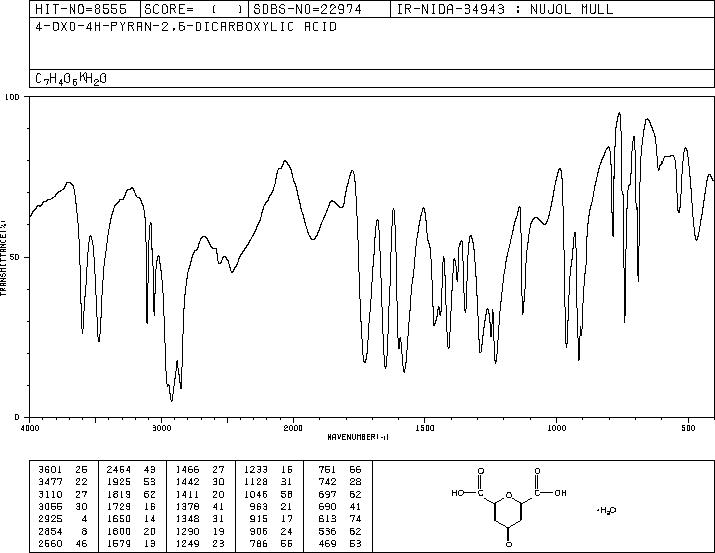Click the TRANSMITTANCE y-axis title
The height and width of the screenshot is (553, 715).
[3, 258]
